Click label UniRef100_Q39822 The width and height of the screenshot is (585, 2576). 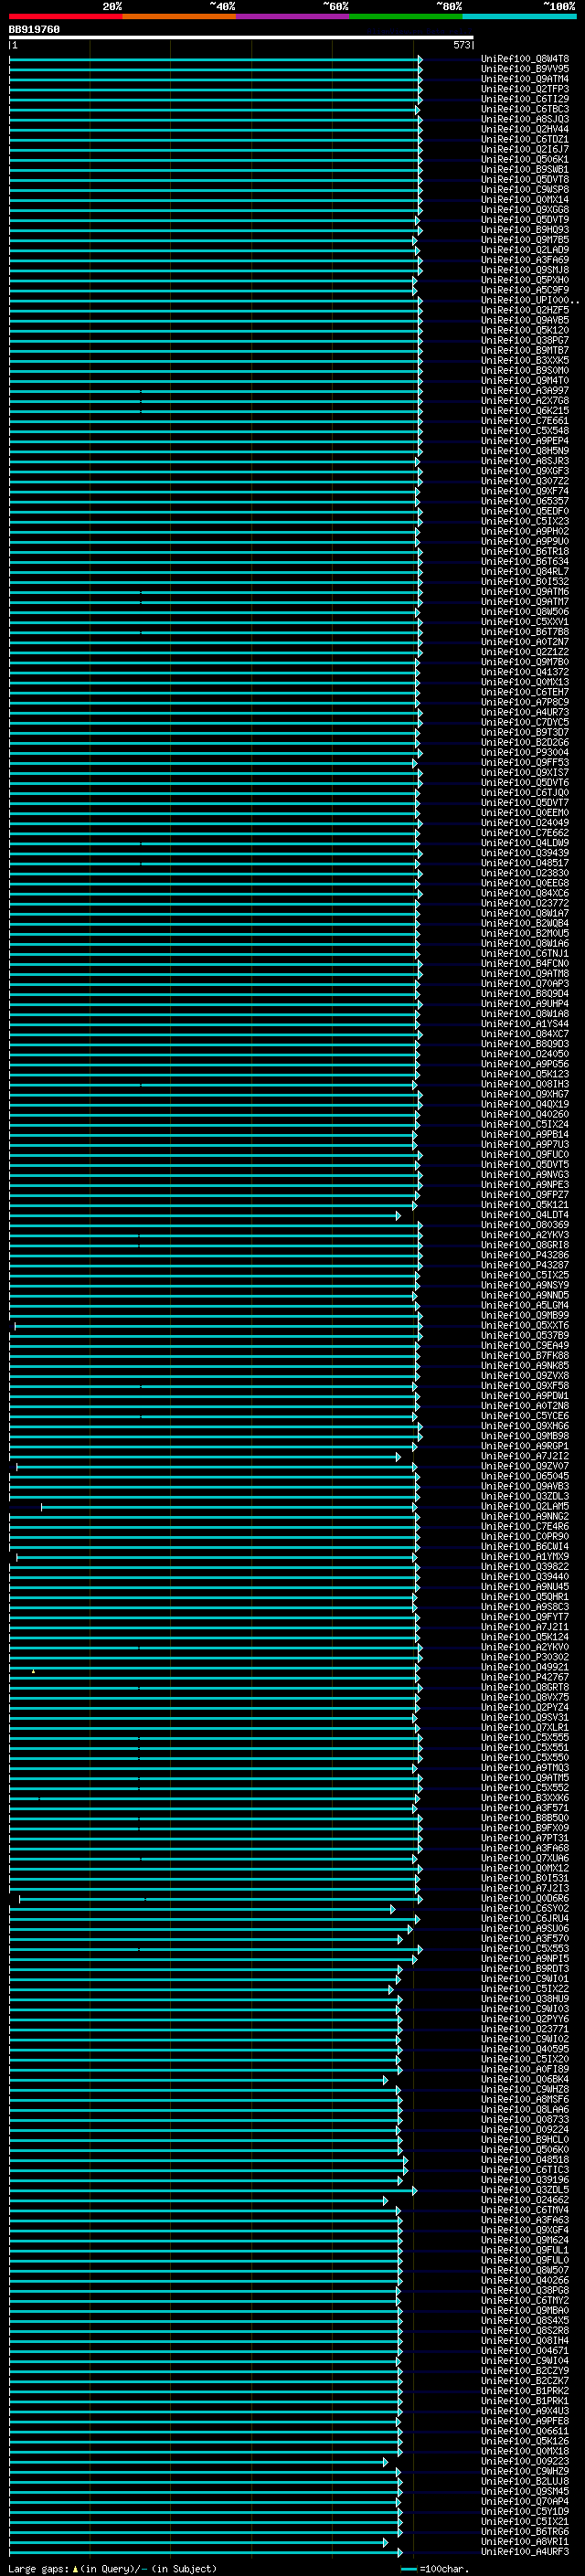click(x=525, y=1566)
